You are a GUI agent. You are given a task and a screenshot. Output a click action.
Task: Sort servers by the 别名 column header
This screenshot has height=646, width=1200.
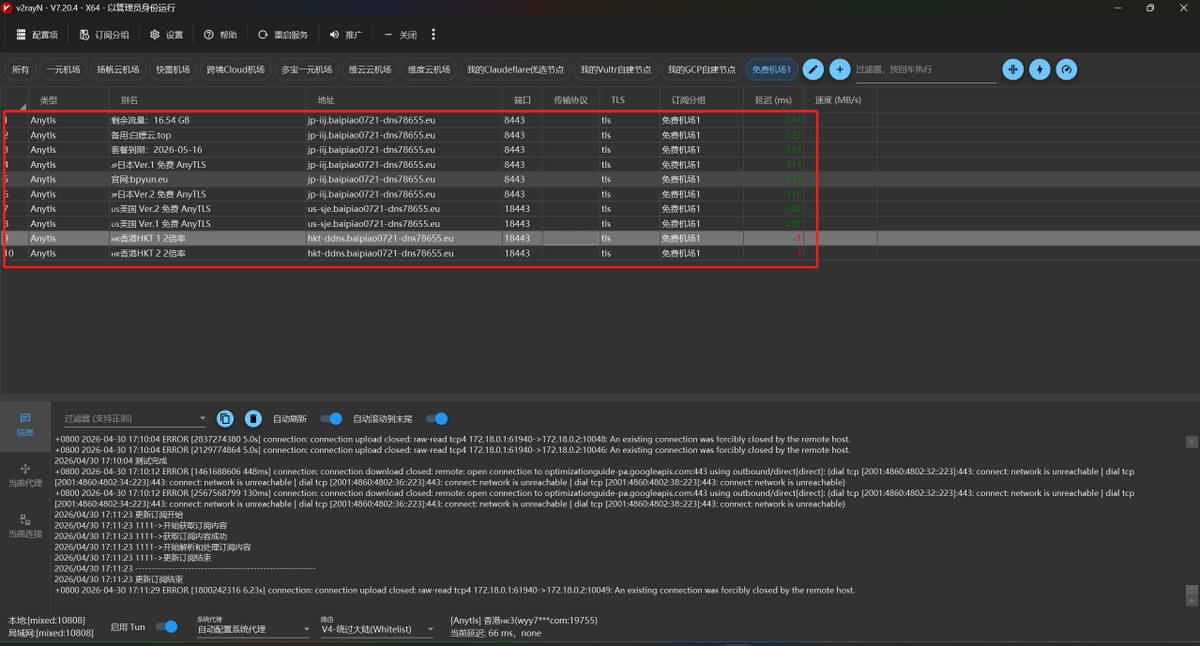pyautogui.click(x=208, y=100)
